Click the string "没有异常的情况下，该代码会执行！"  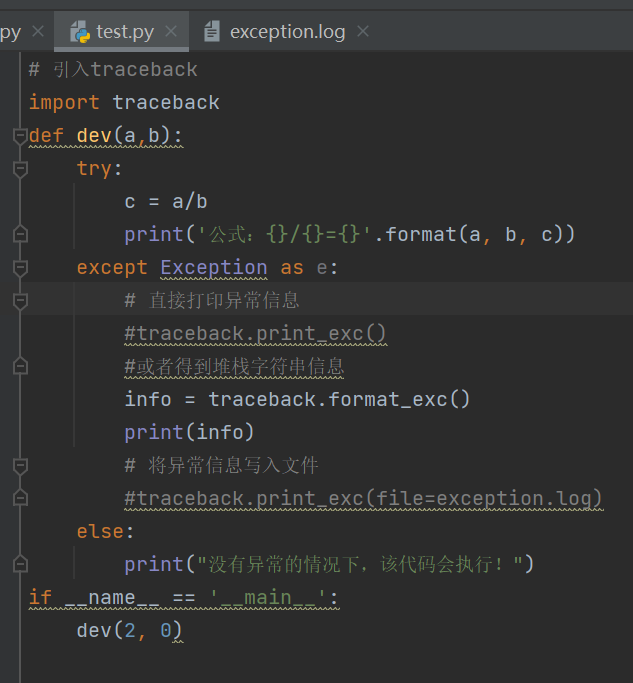pos(360,565)
